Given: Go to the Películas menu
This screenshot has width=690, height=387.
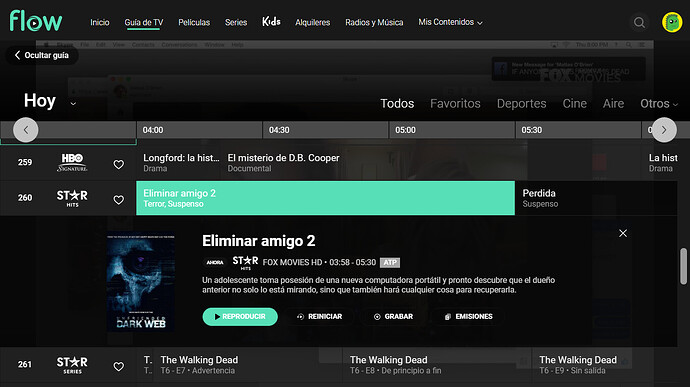Looking at the screenshot, I should click(x=194, y=22).
